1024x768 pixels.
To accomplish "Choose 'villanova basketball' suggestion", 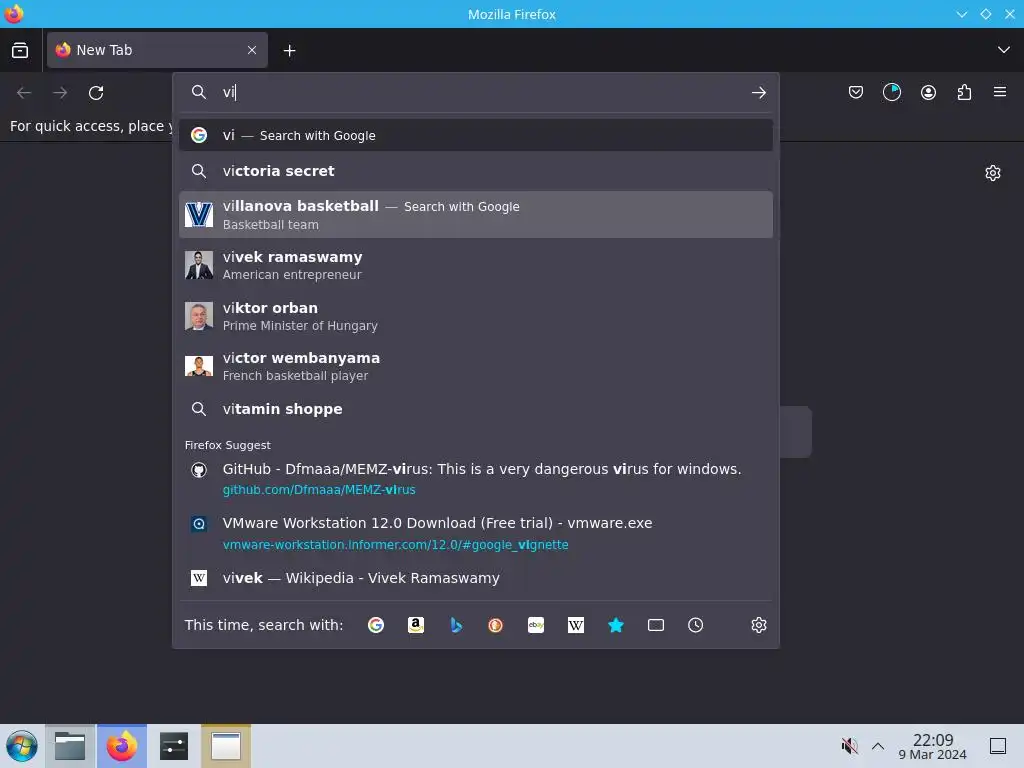I will [475, 215].
